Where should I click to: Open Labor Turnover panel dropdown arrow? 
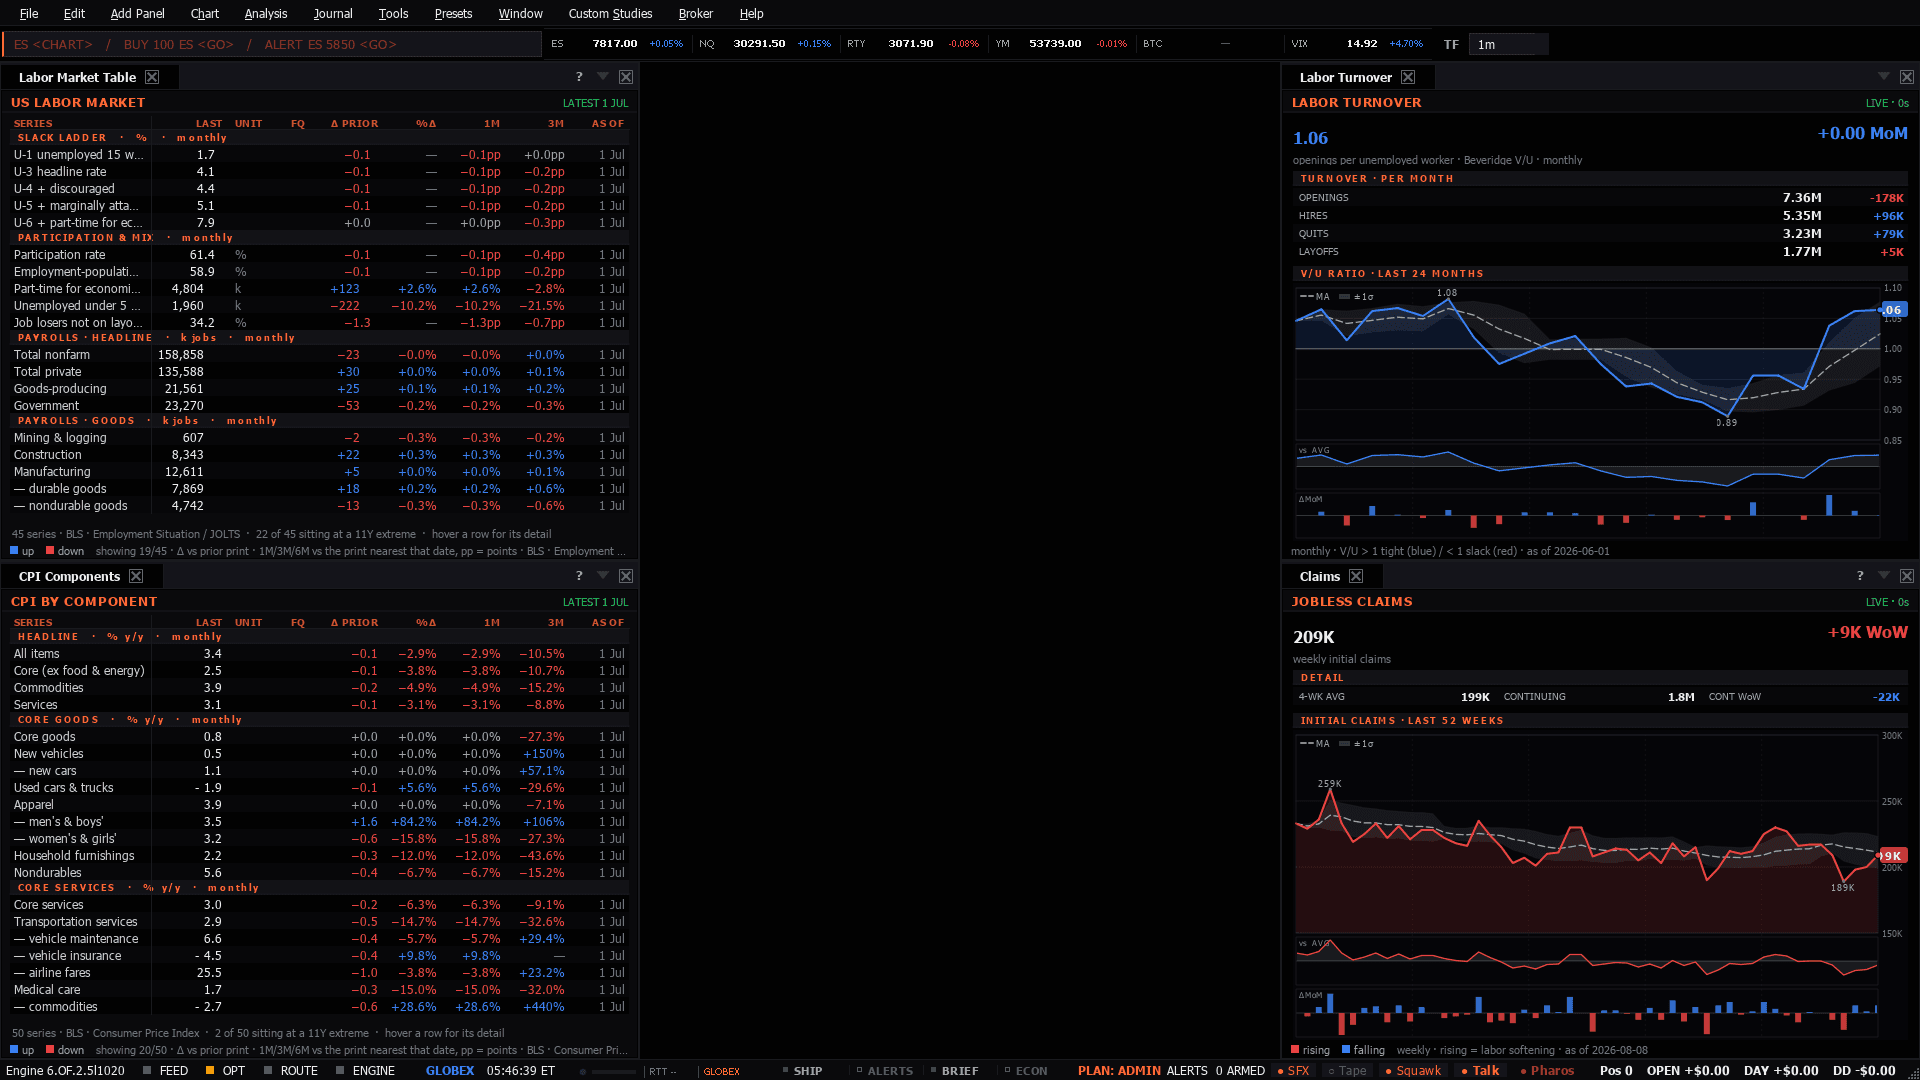[1884, 76]
